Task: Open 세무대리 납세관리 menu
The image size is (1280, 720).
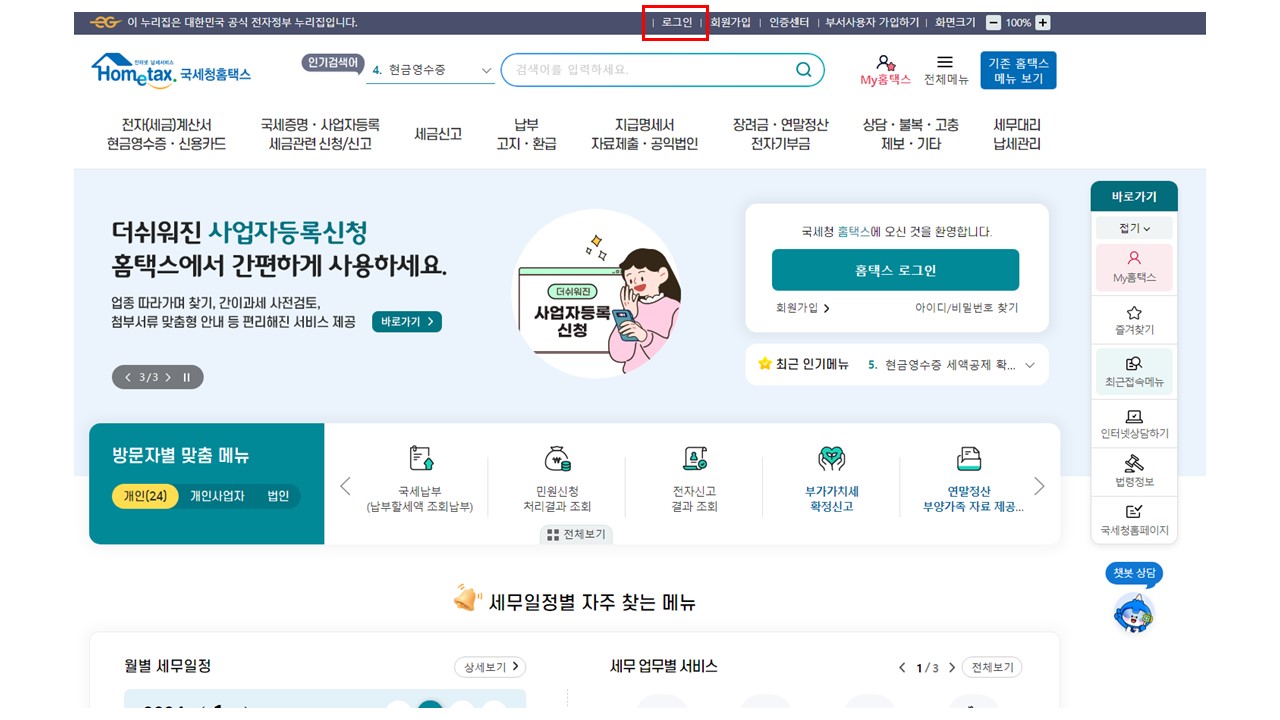Action: point(1017,134)
